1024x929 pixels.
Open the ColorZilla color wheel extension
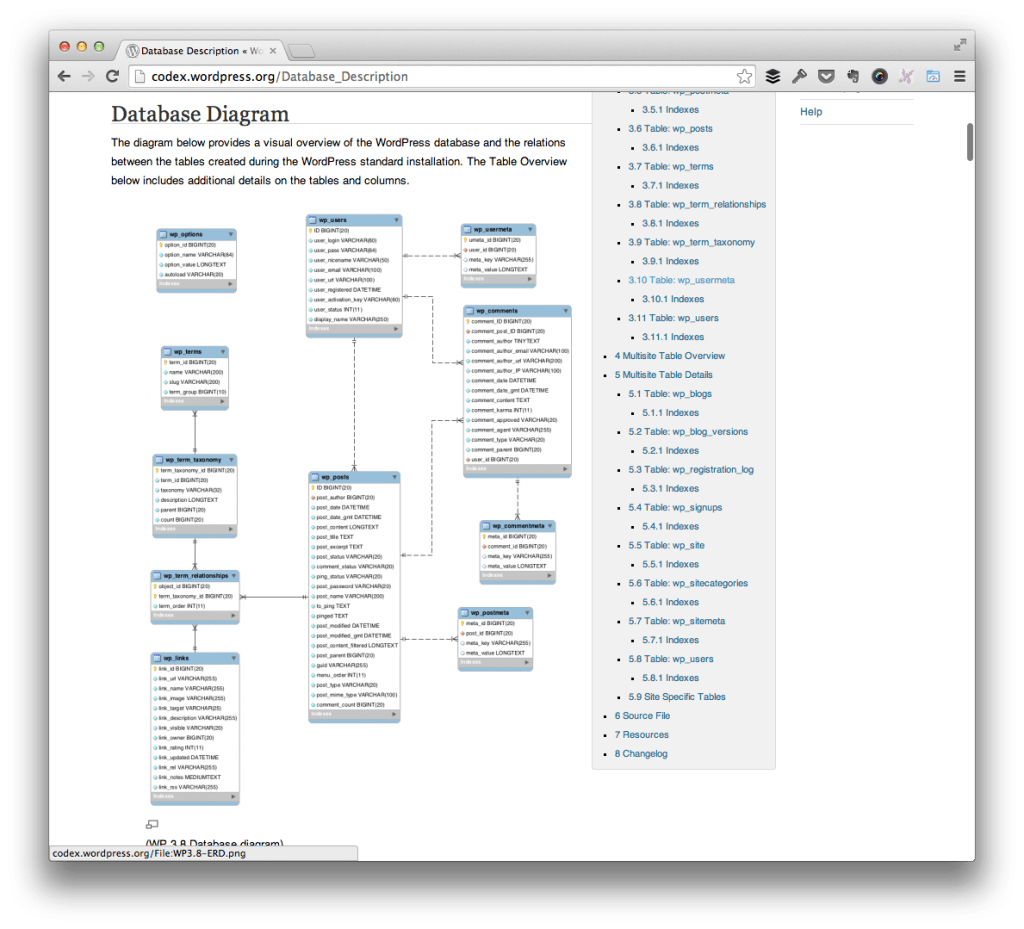[x=880, y=75]
